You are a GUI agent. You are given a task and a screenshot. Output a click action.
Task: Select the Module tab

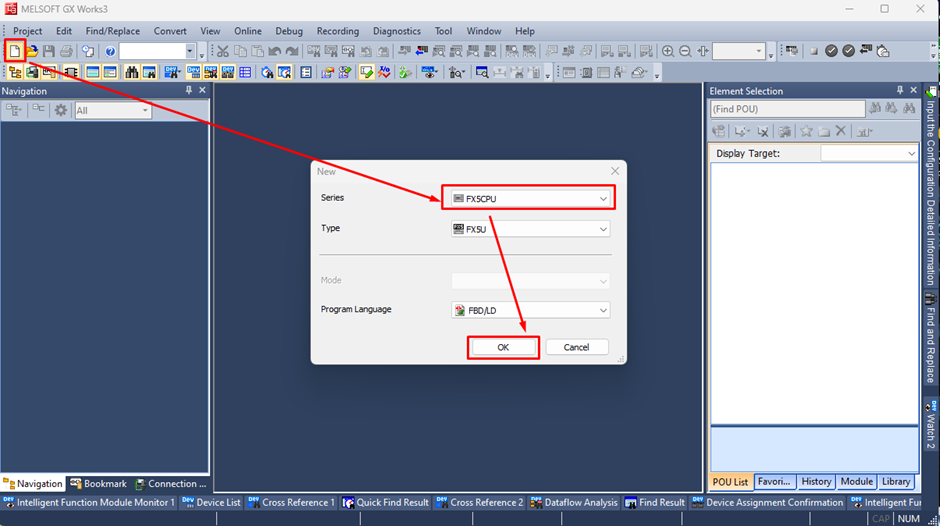pos(857,482)
